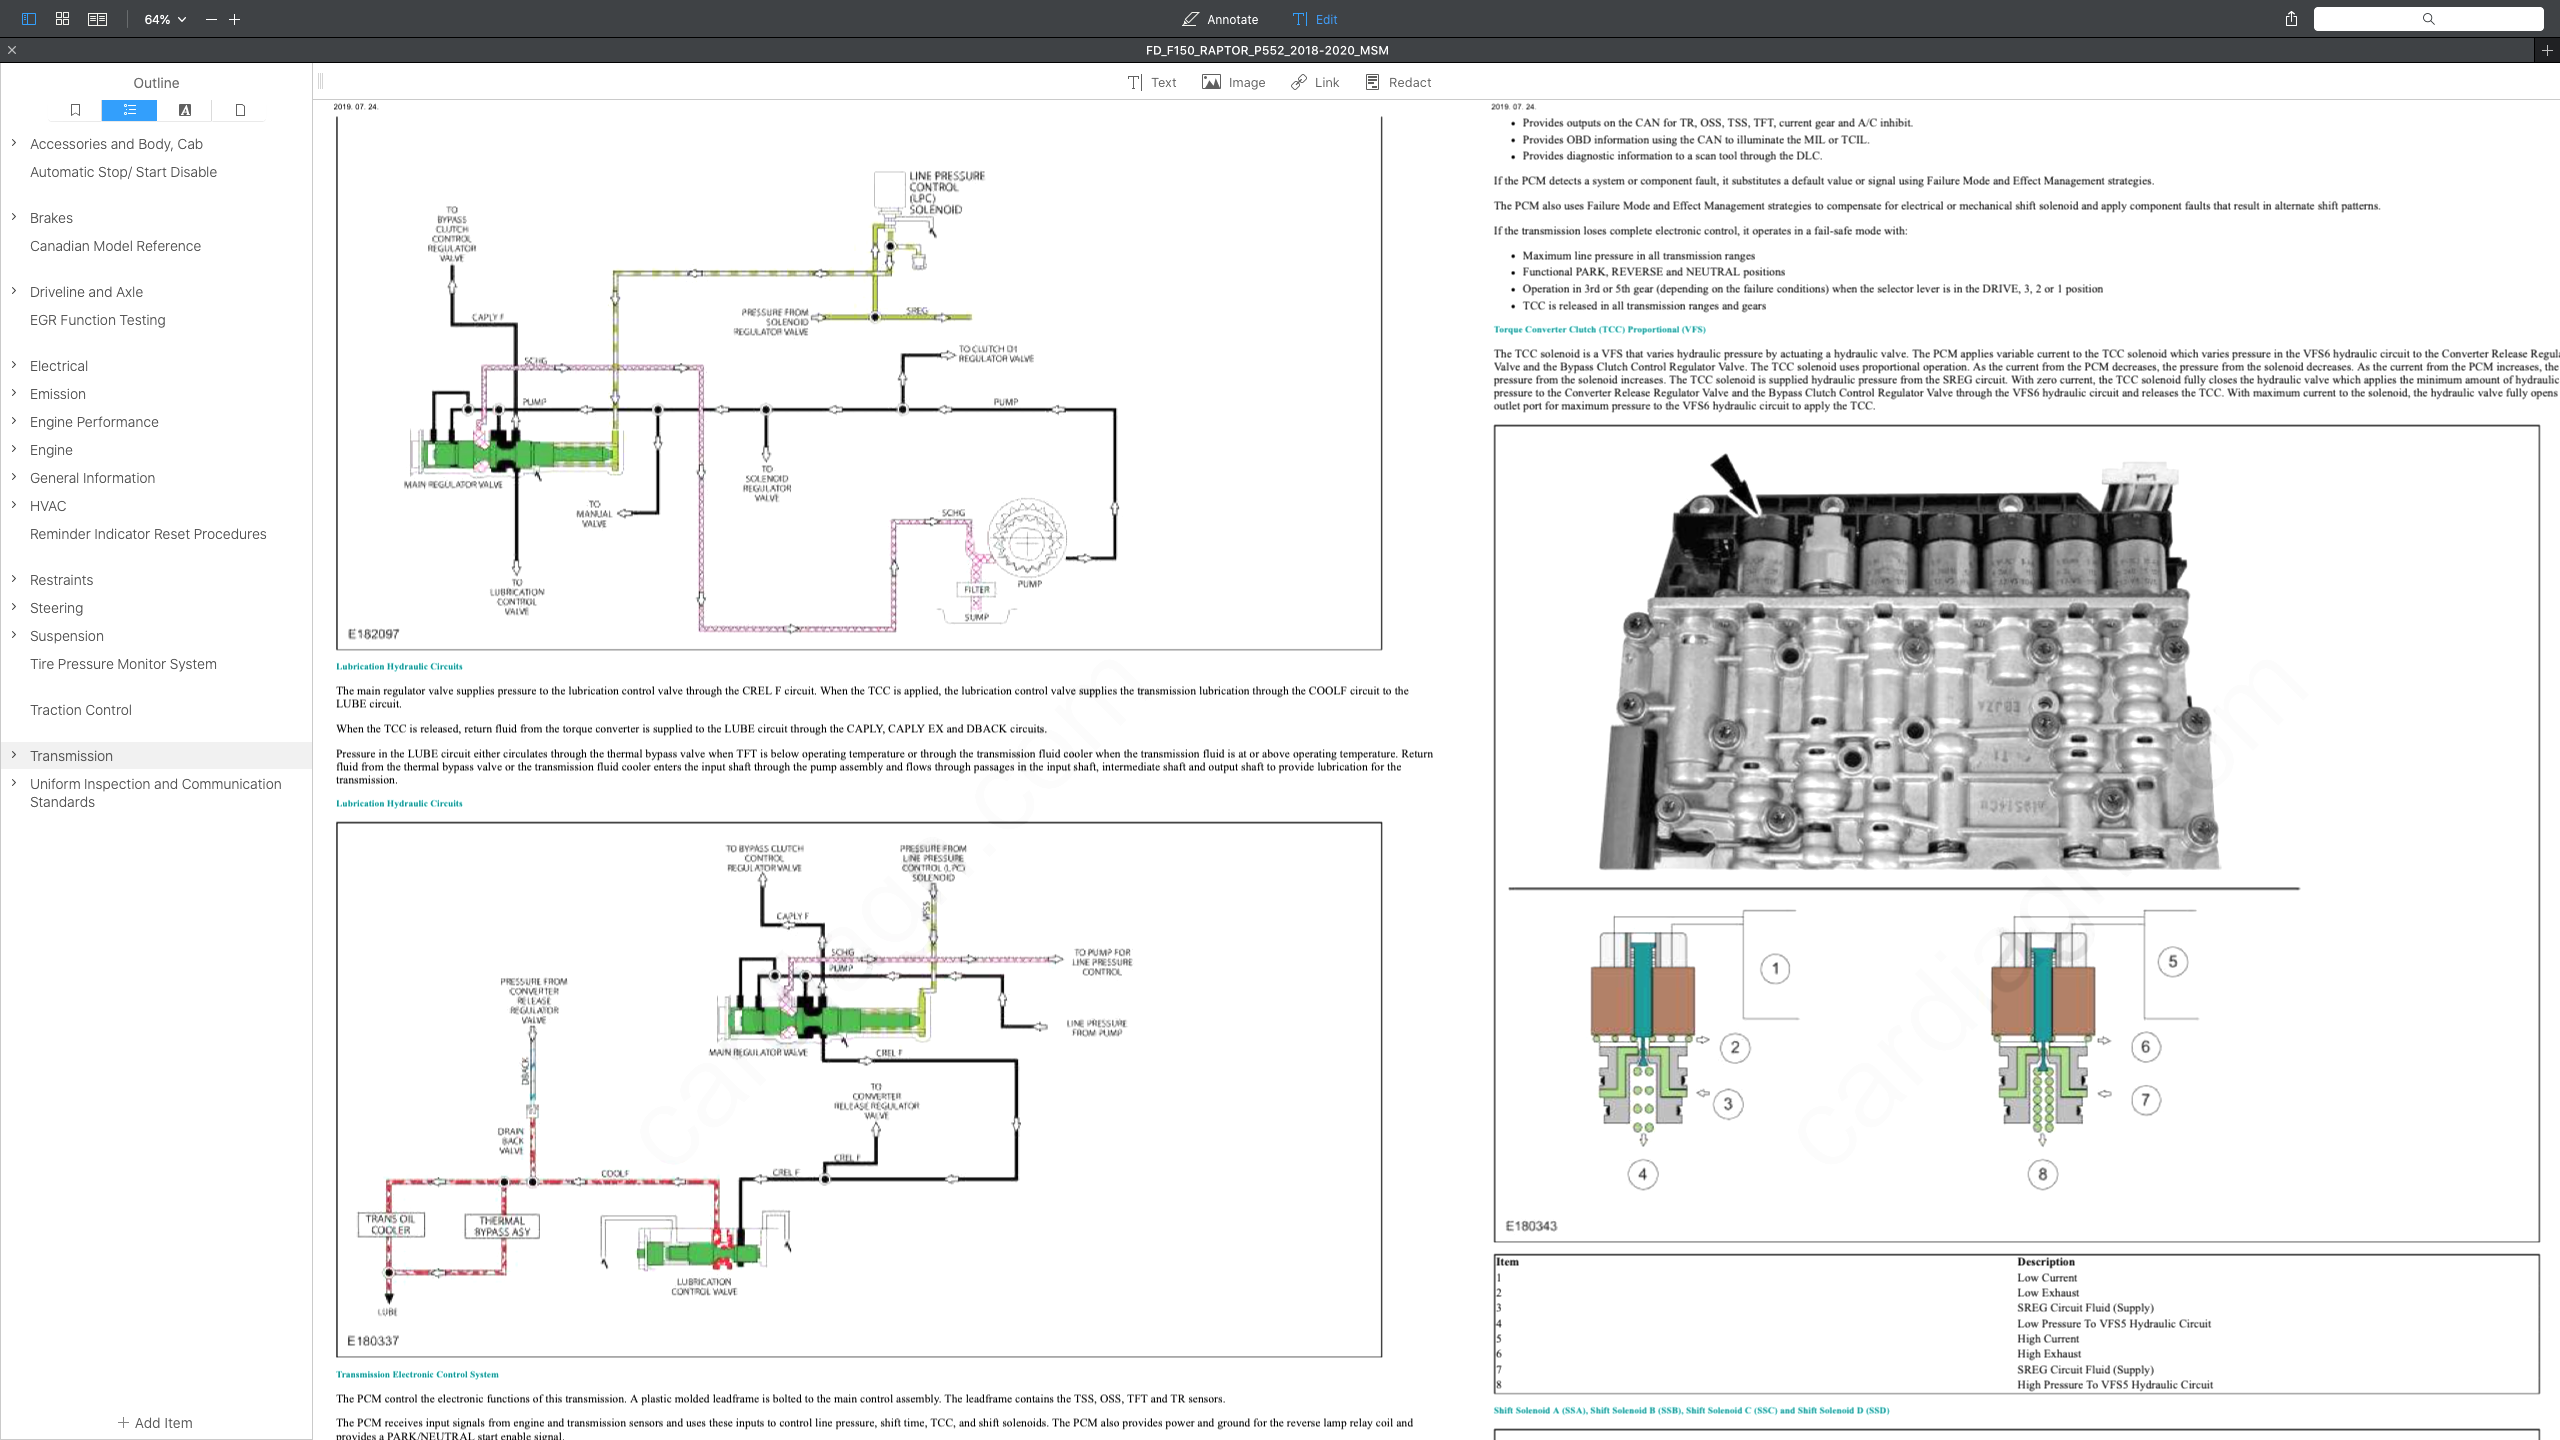Add a new tab with plus button
Viewport: 2560px width, 1440px height.
click(x=2547, y=50)
